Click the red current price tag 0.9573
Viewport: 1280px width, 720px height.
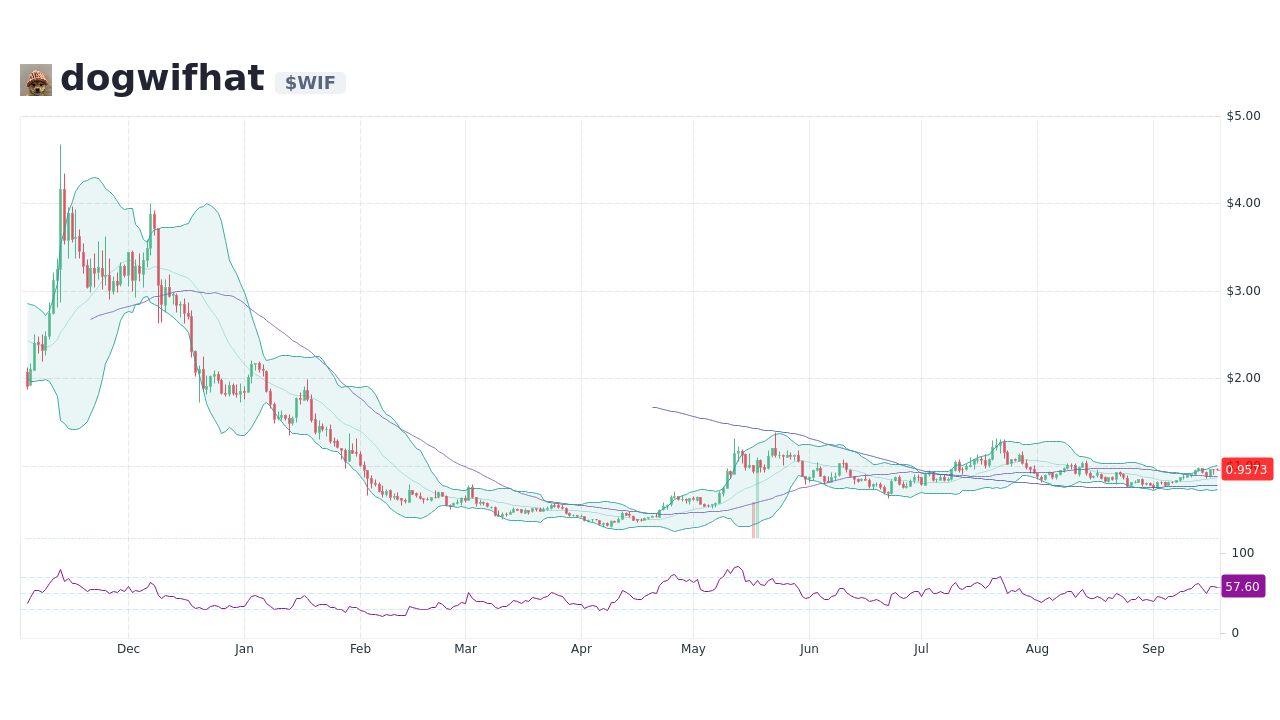(x=1246, y=469)
